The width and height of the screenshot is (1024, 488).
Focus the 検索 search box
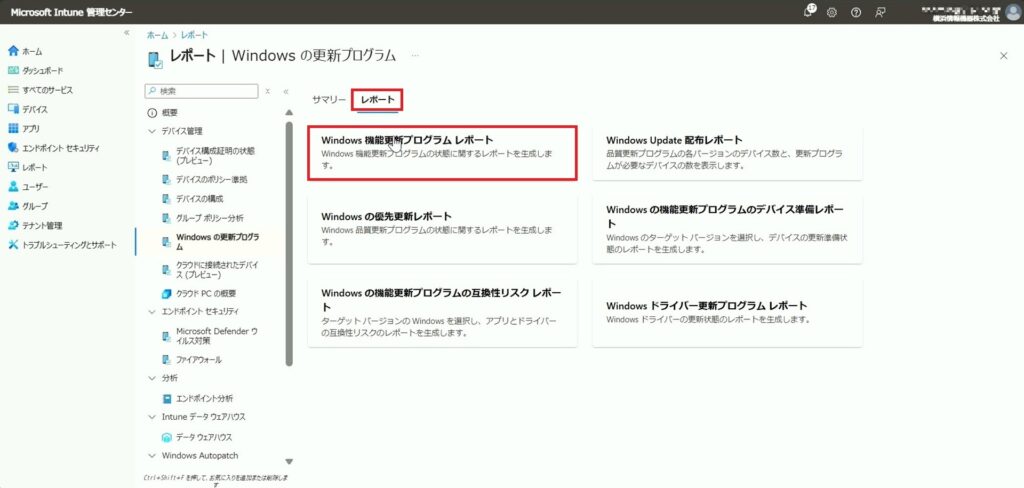coord(202,91)
